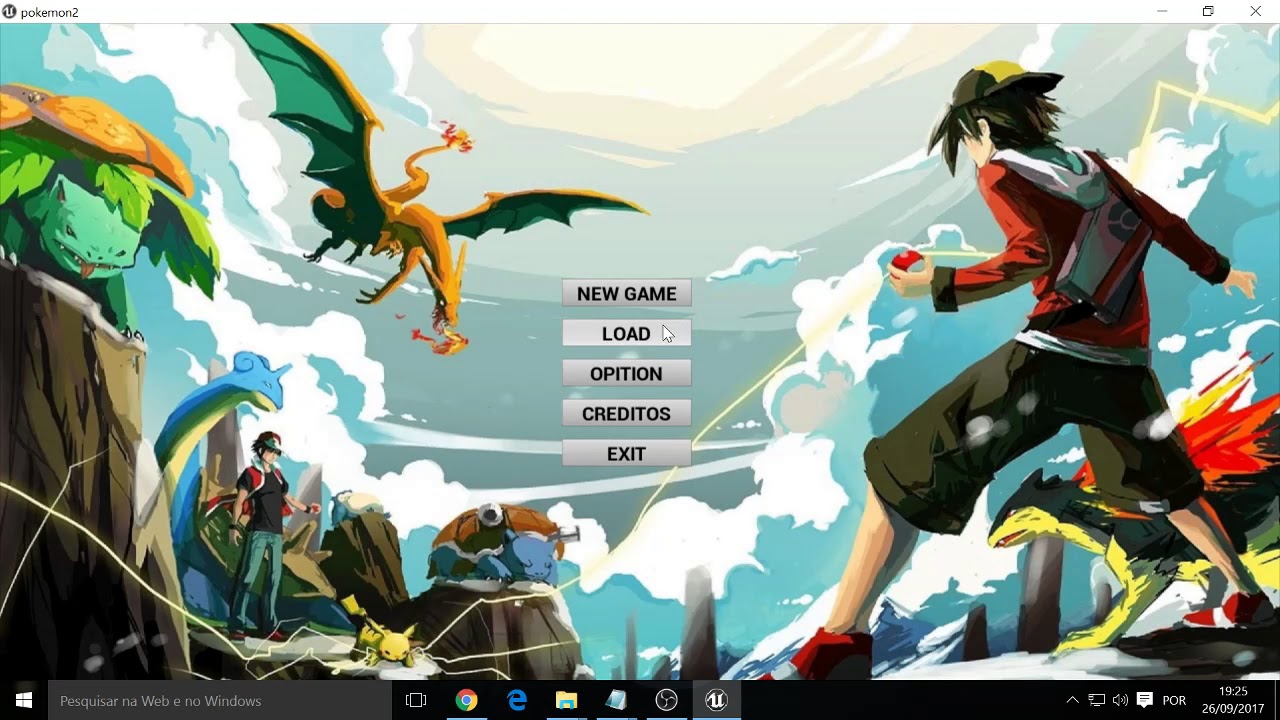Open the OPITION menu entry
Screen dimensions: 1280x720
point(627,372)
